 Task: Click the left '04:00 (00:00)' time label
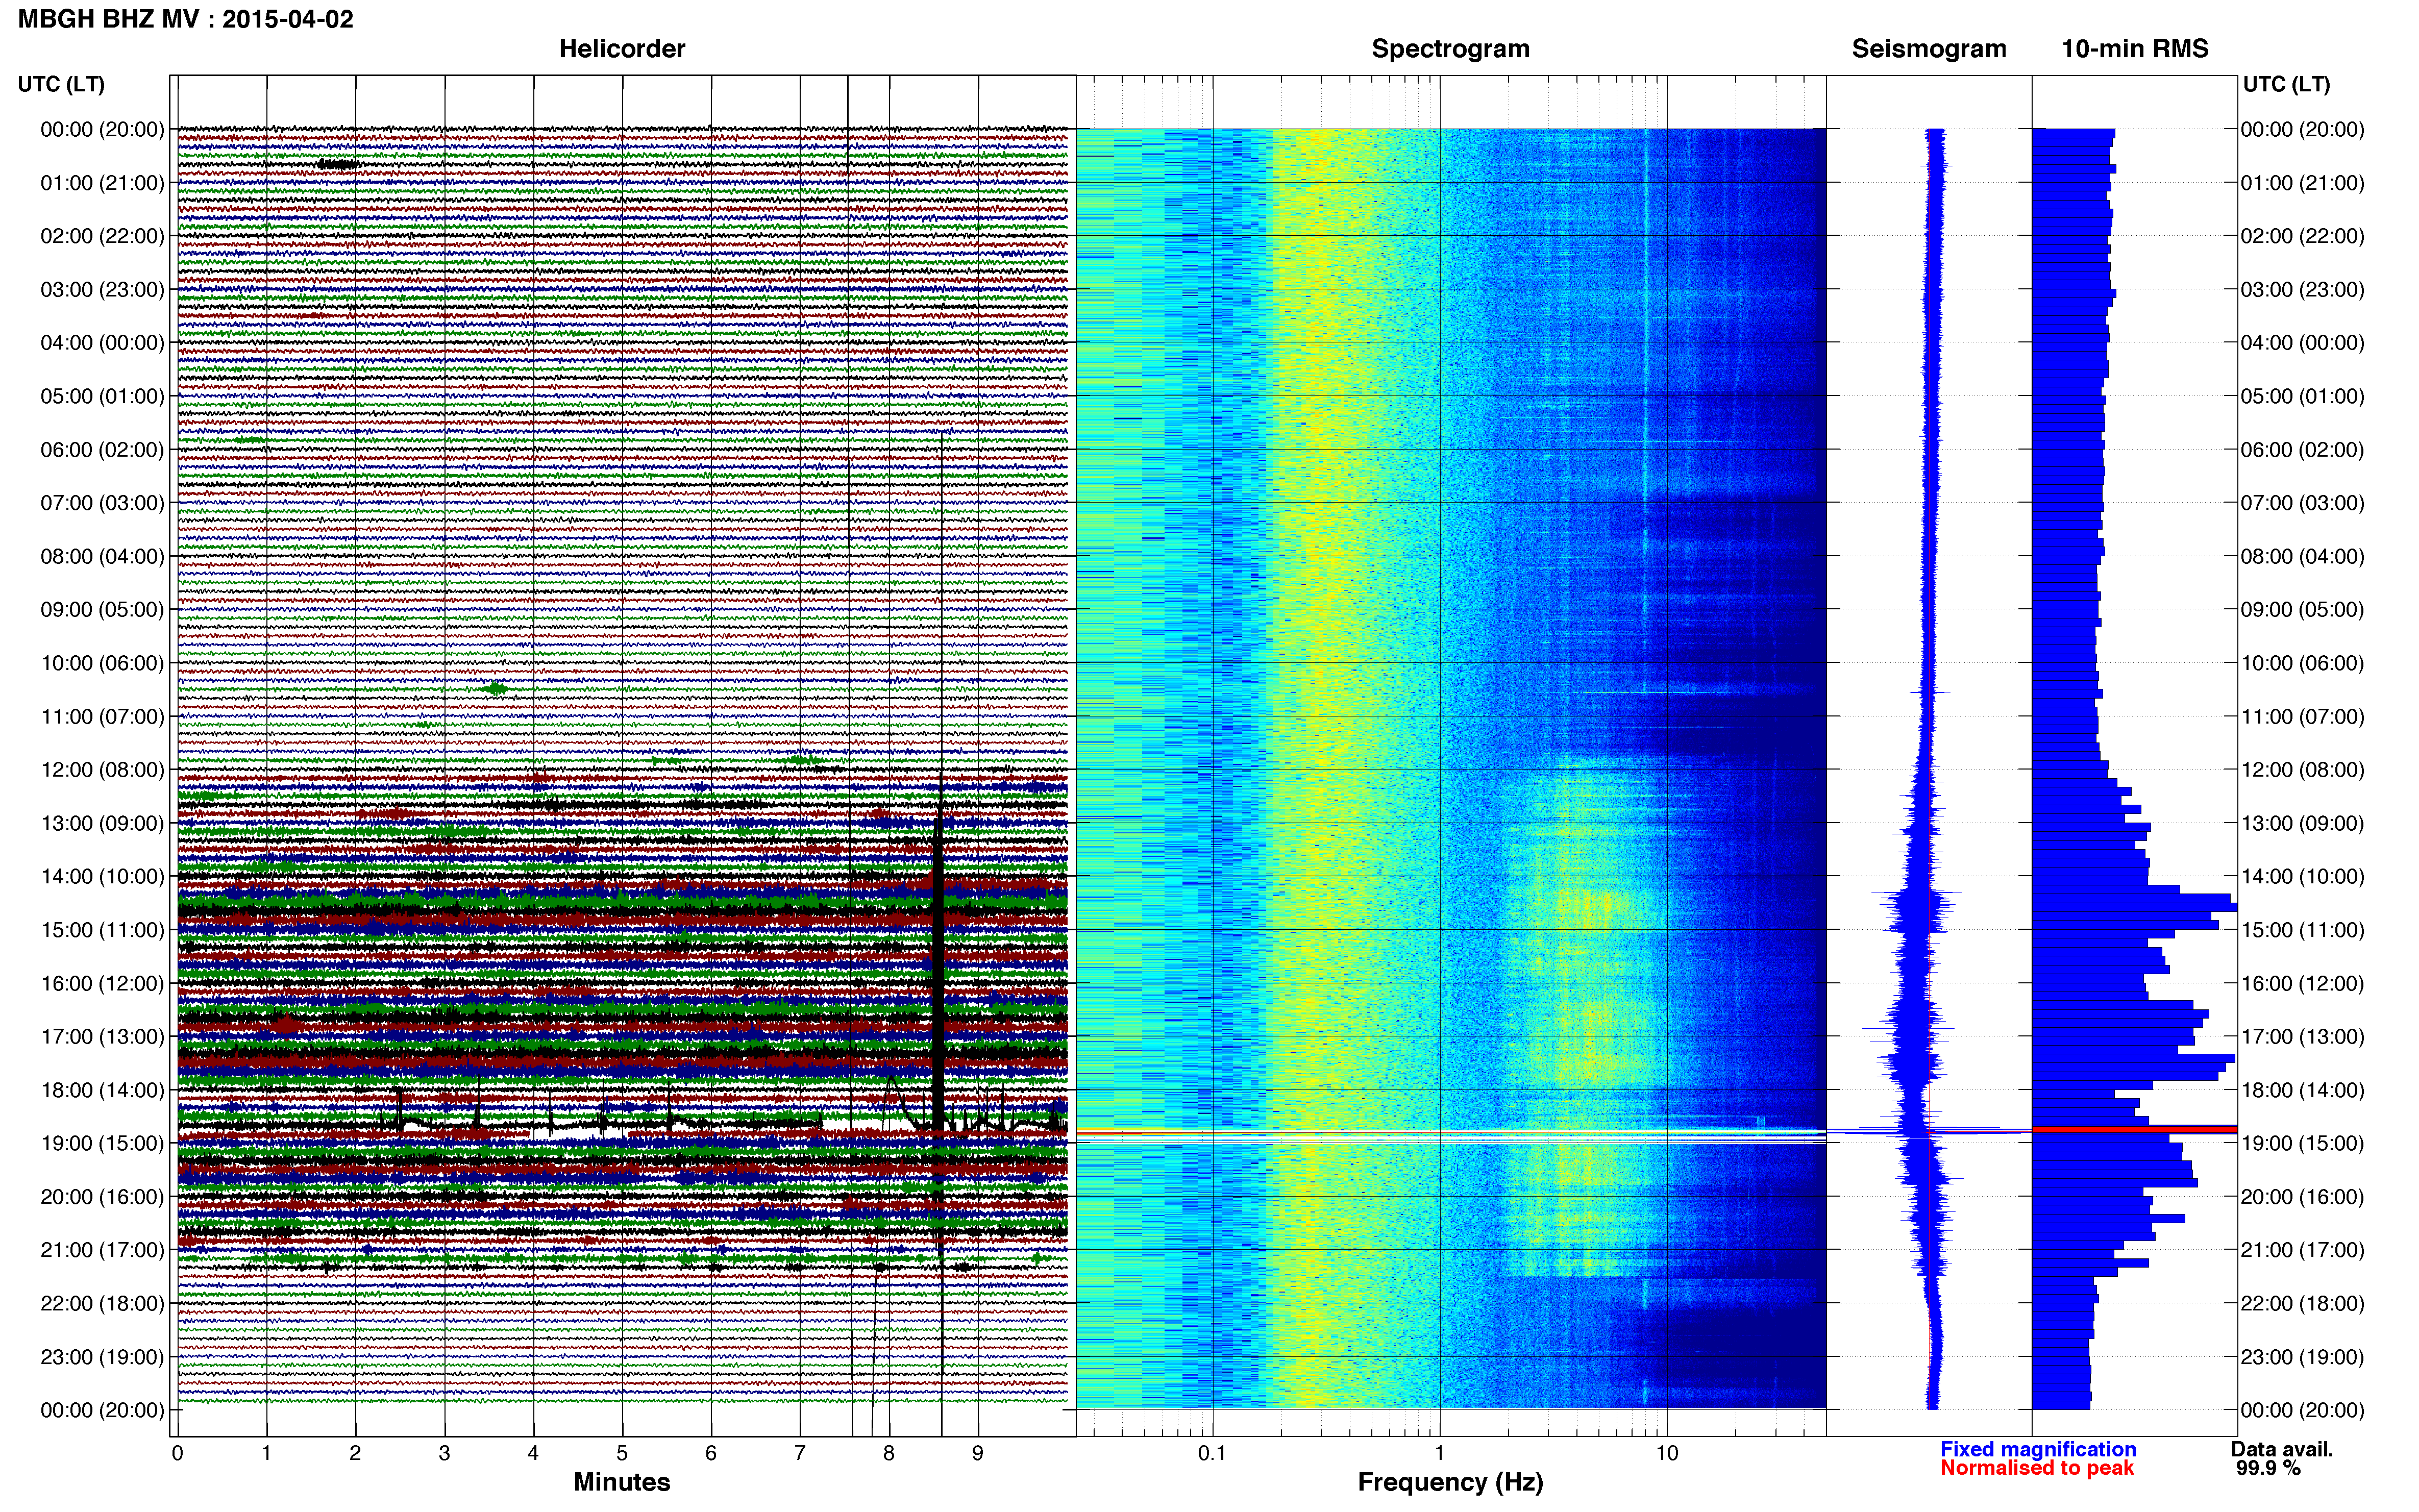pos(102,343)
